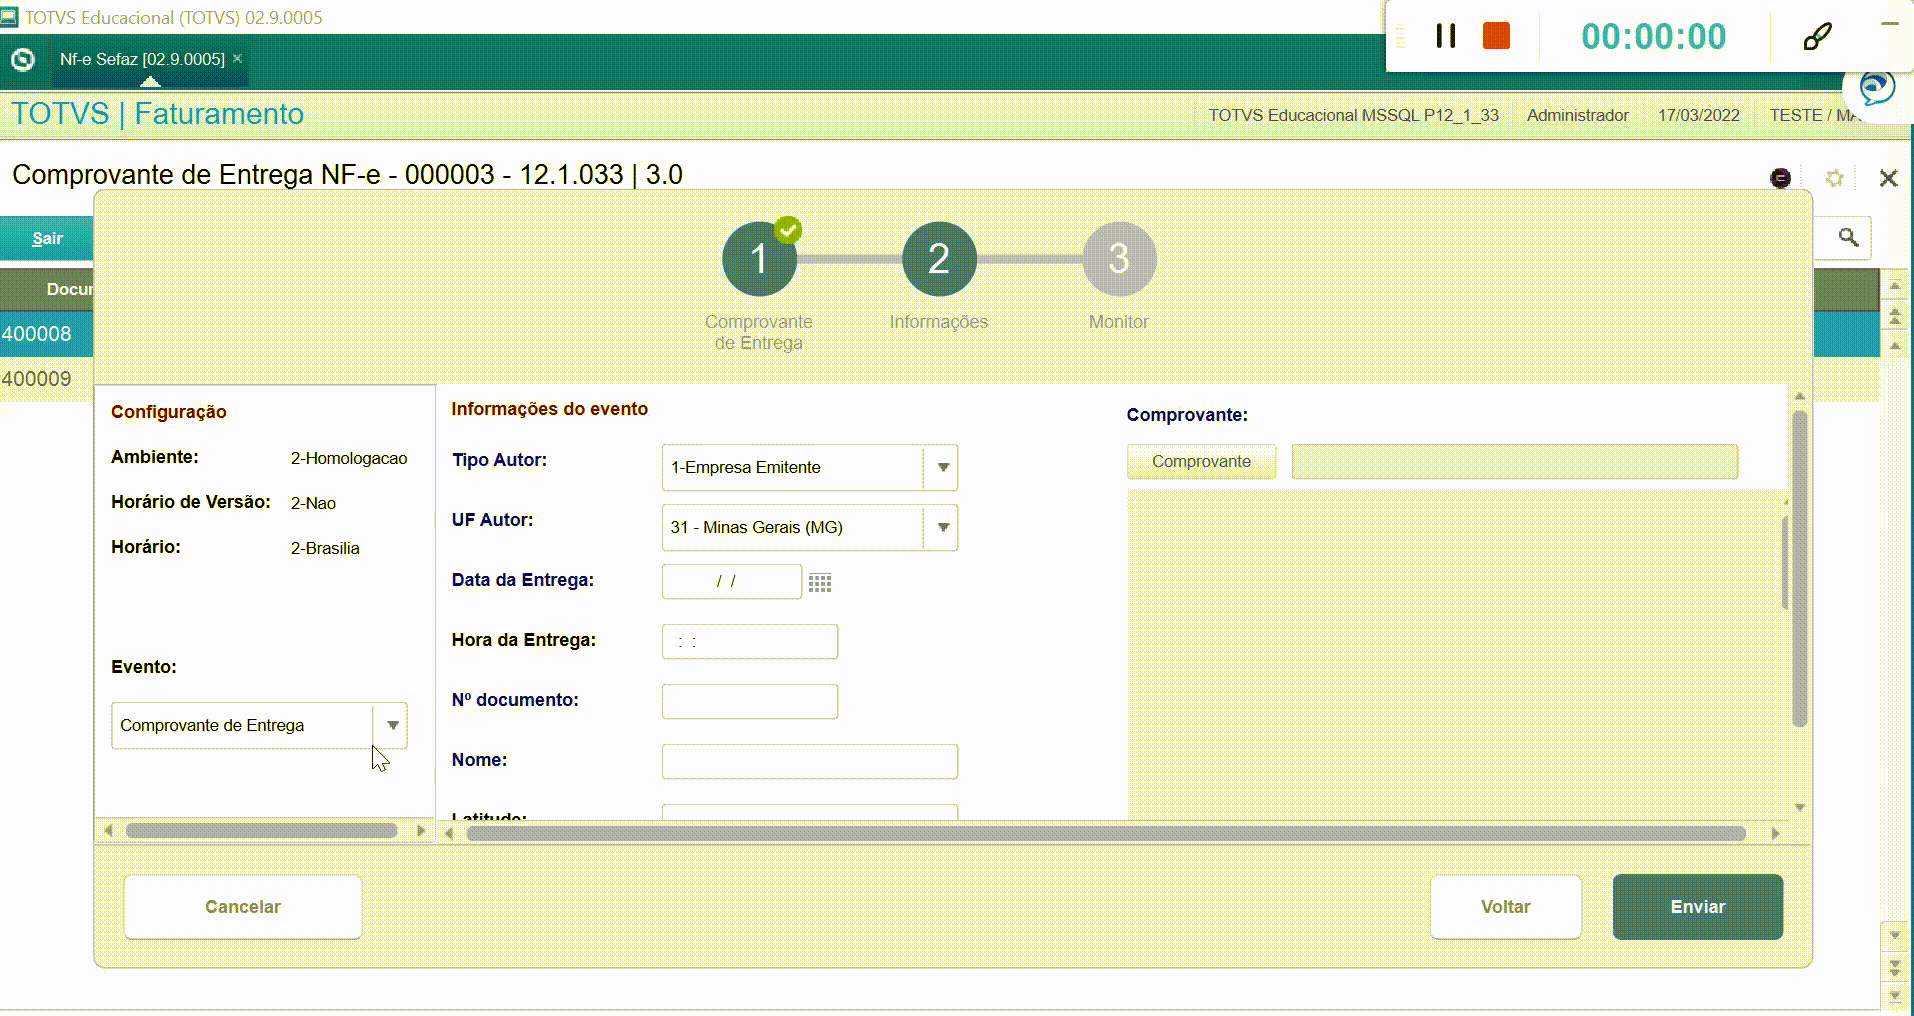Click left arrow of Configuração scrollbar
Image resolution: width=1914 pixels, height=1016 pixels.
pyautogui.click(x=108, y=831)
